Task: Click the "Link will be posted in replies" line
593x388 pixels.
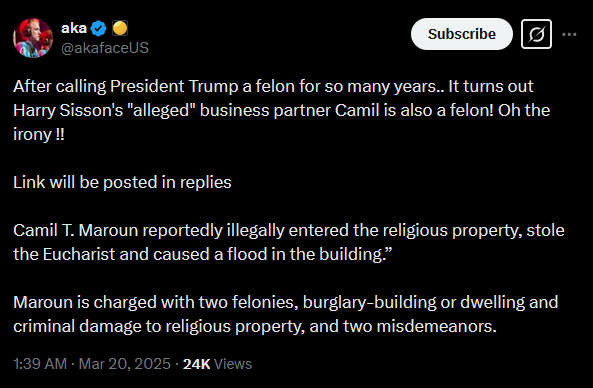Action: (122, 182)
